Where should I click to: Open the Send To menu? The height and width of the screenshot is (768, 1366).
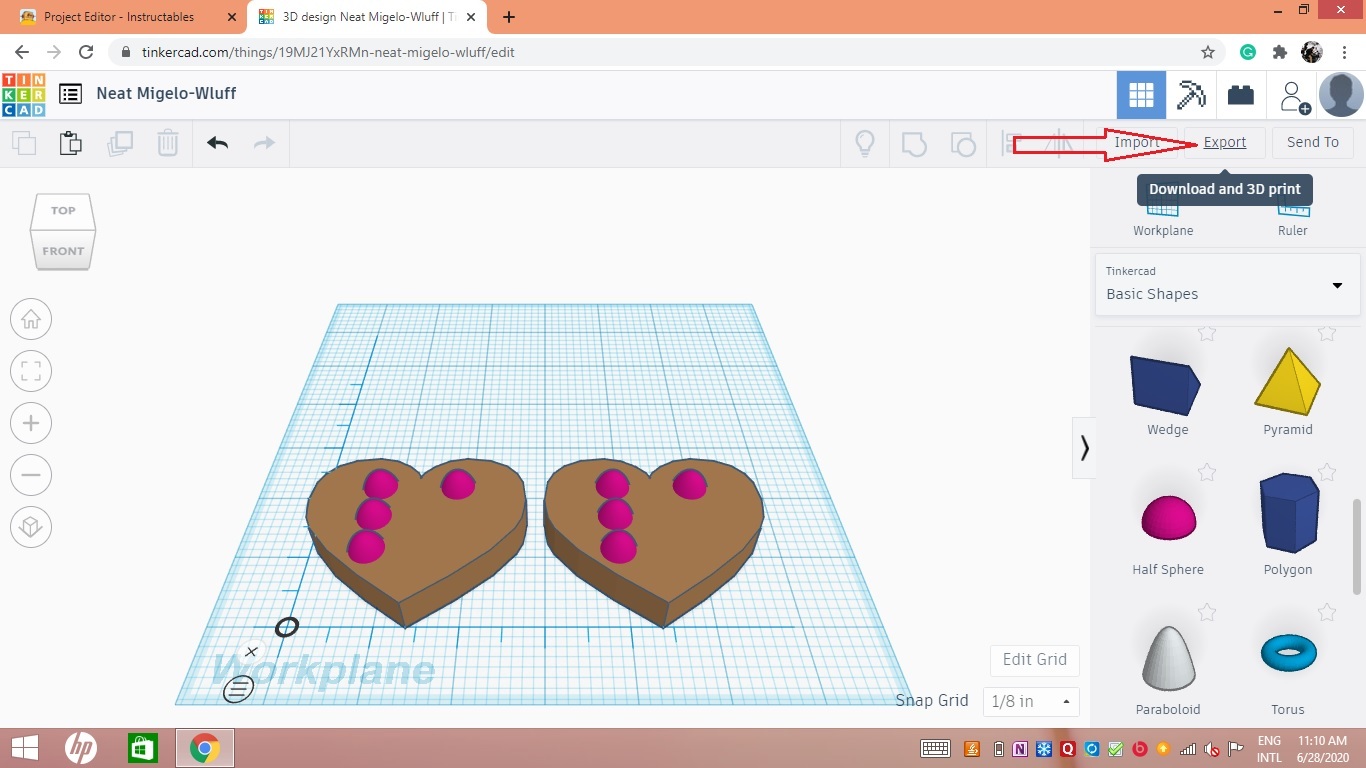click(x=1313, y=142)
